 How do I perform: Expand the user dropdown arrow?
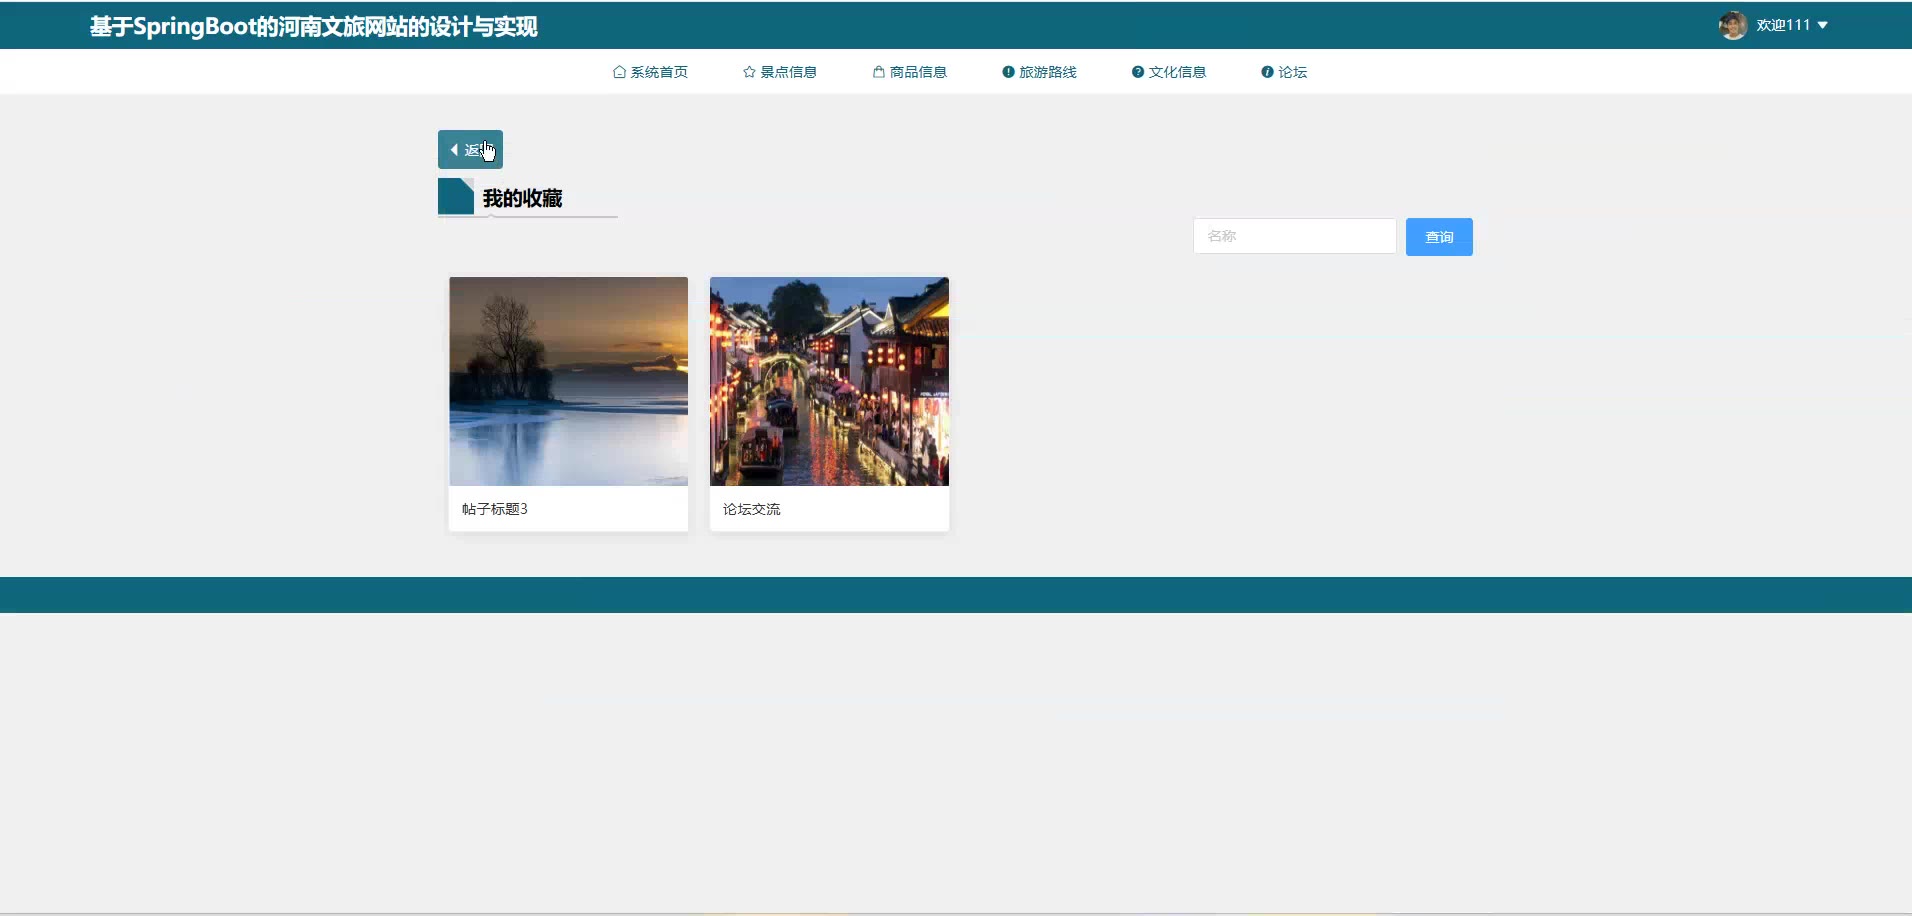pos(1822,25)
